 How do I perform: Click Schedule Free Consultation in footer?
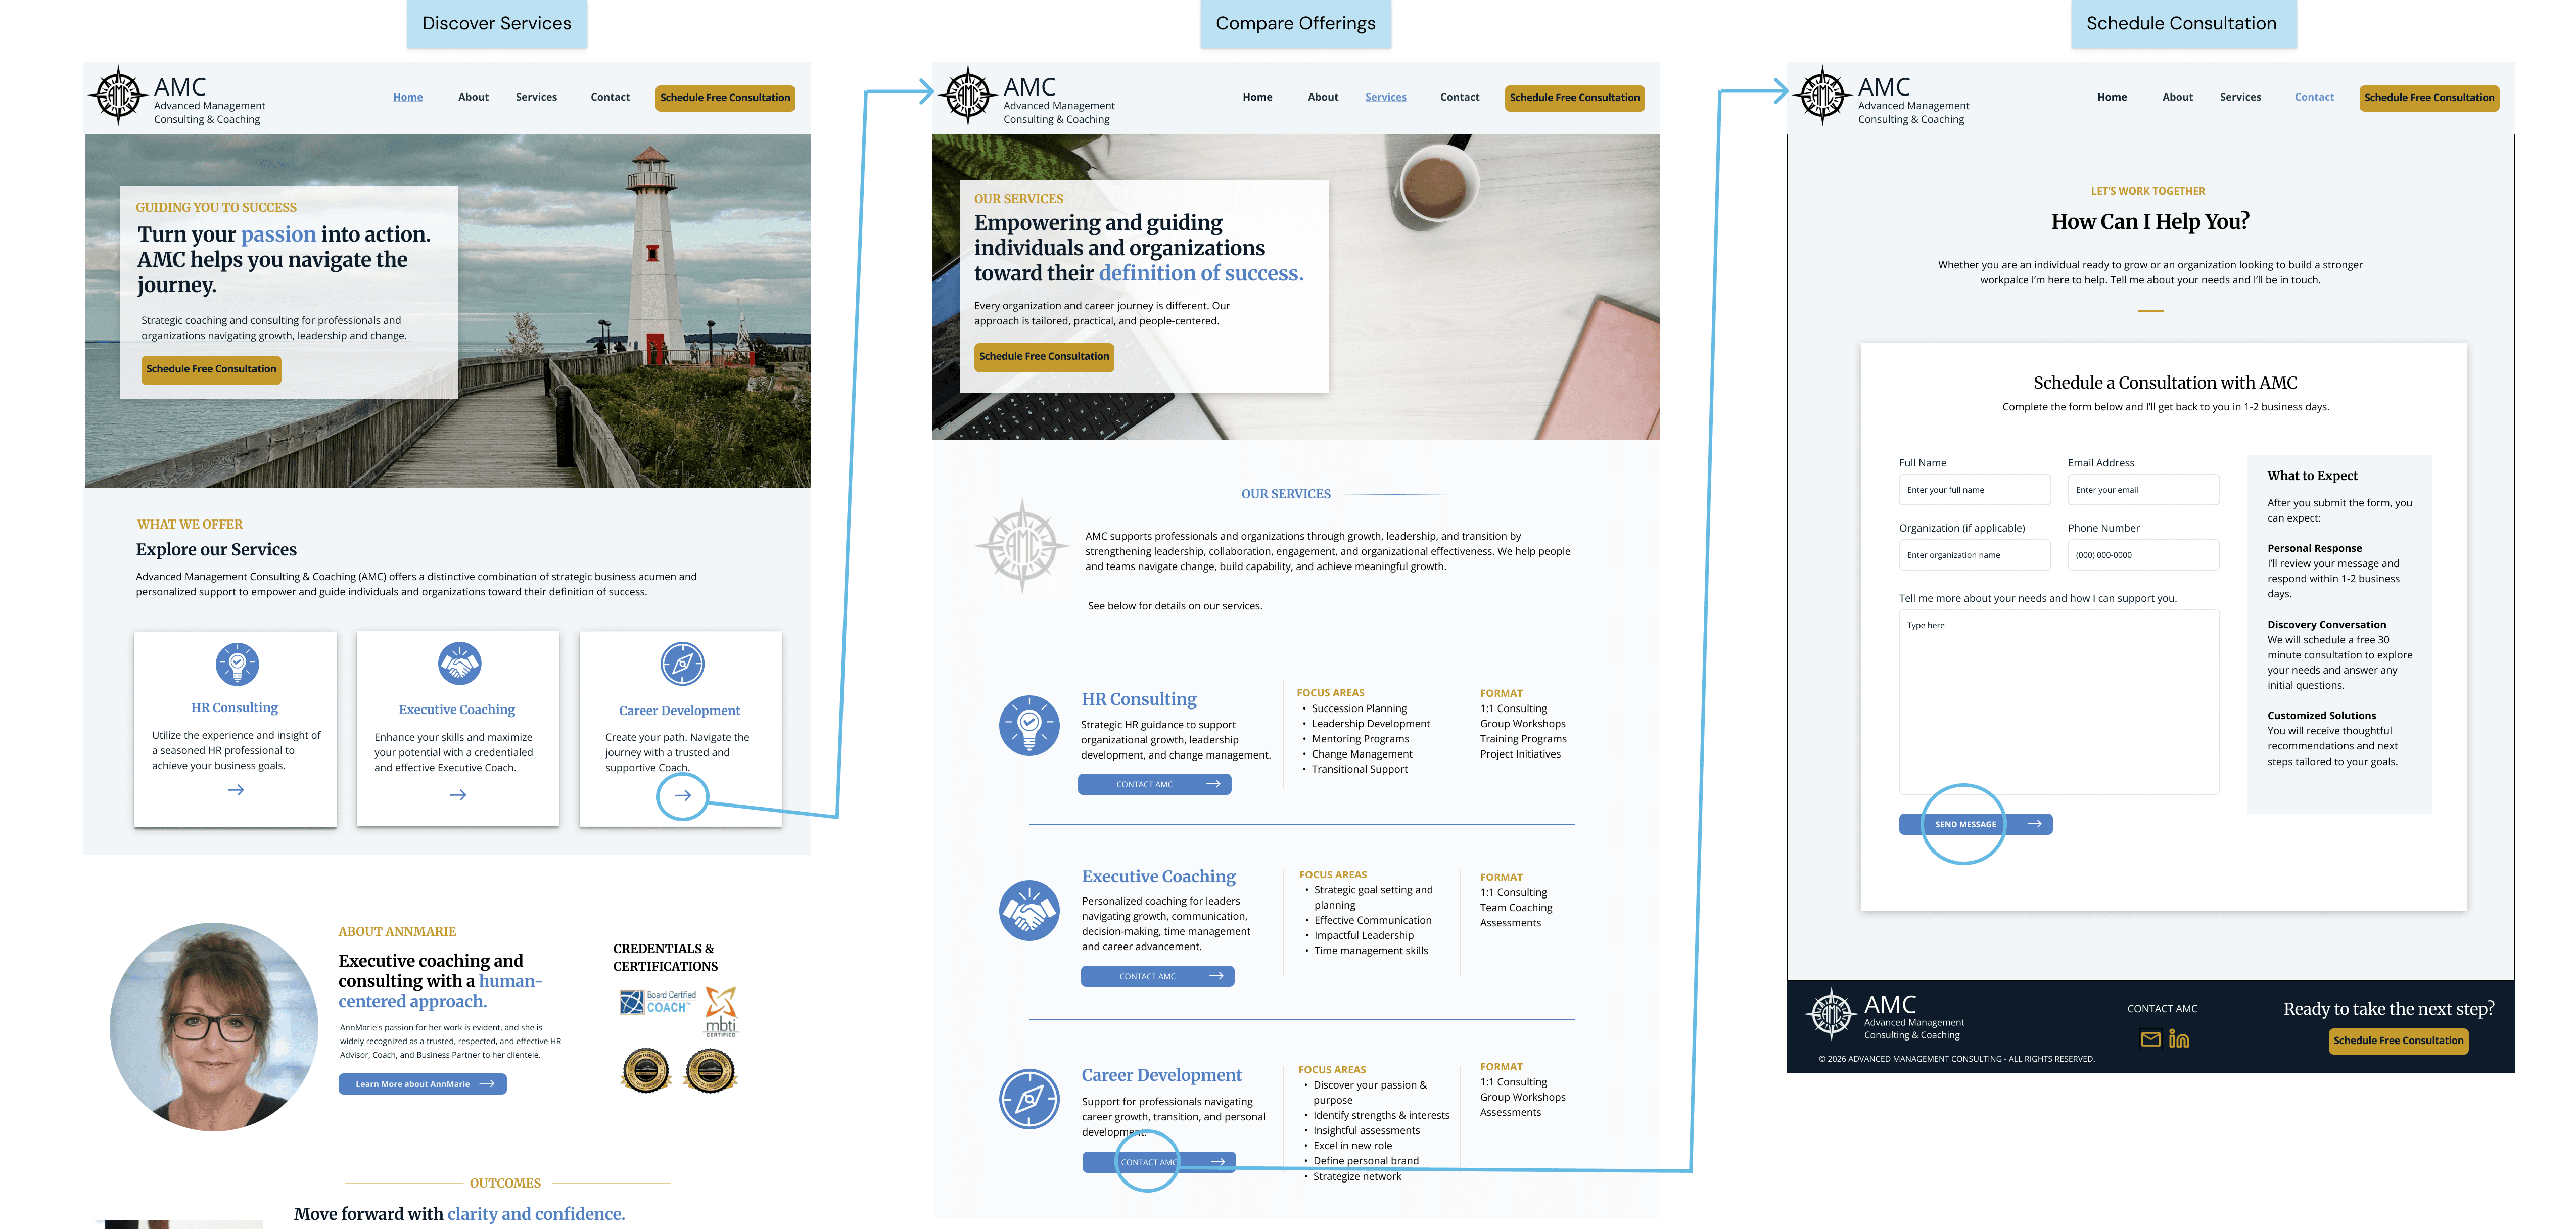click(x=2398, y=1041)
